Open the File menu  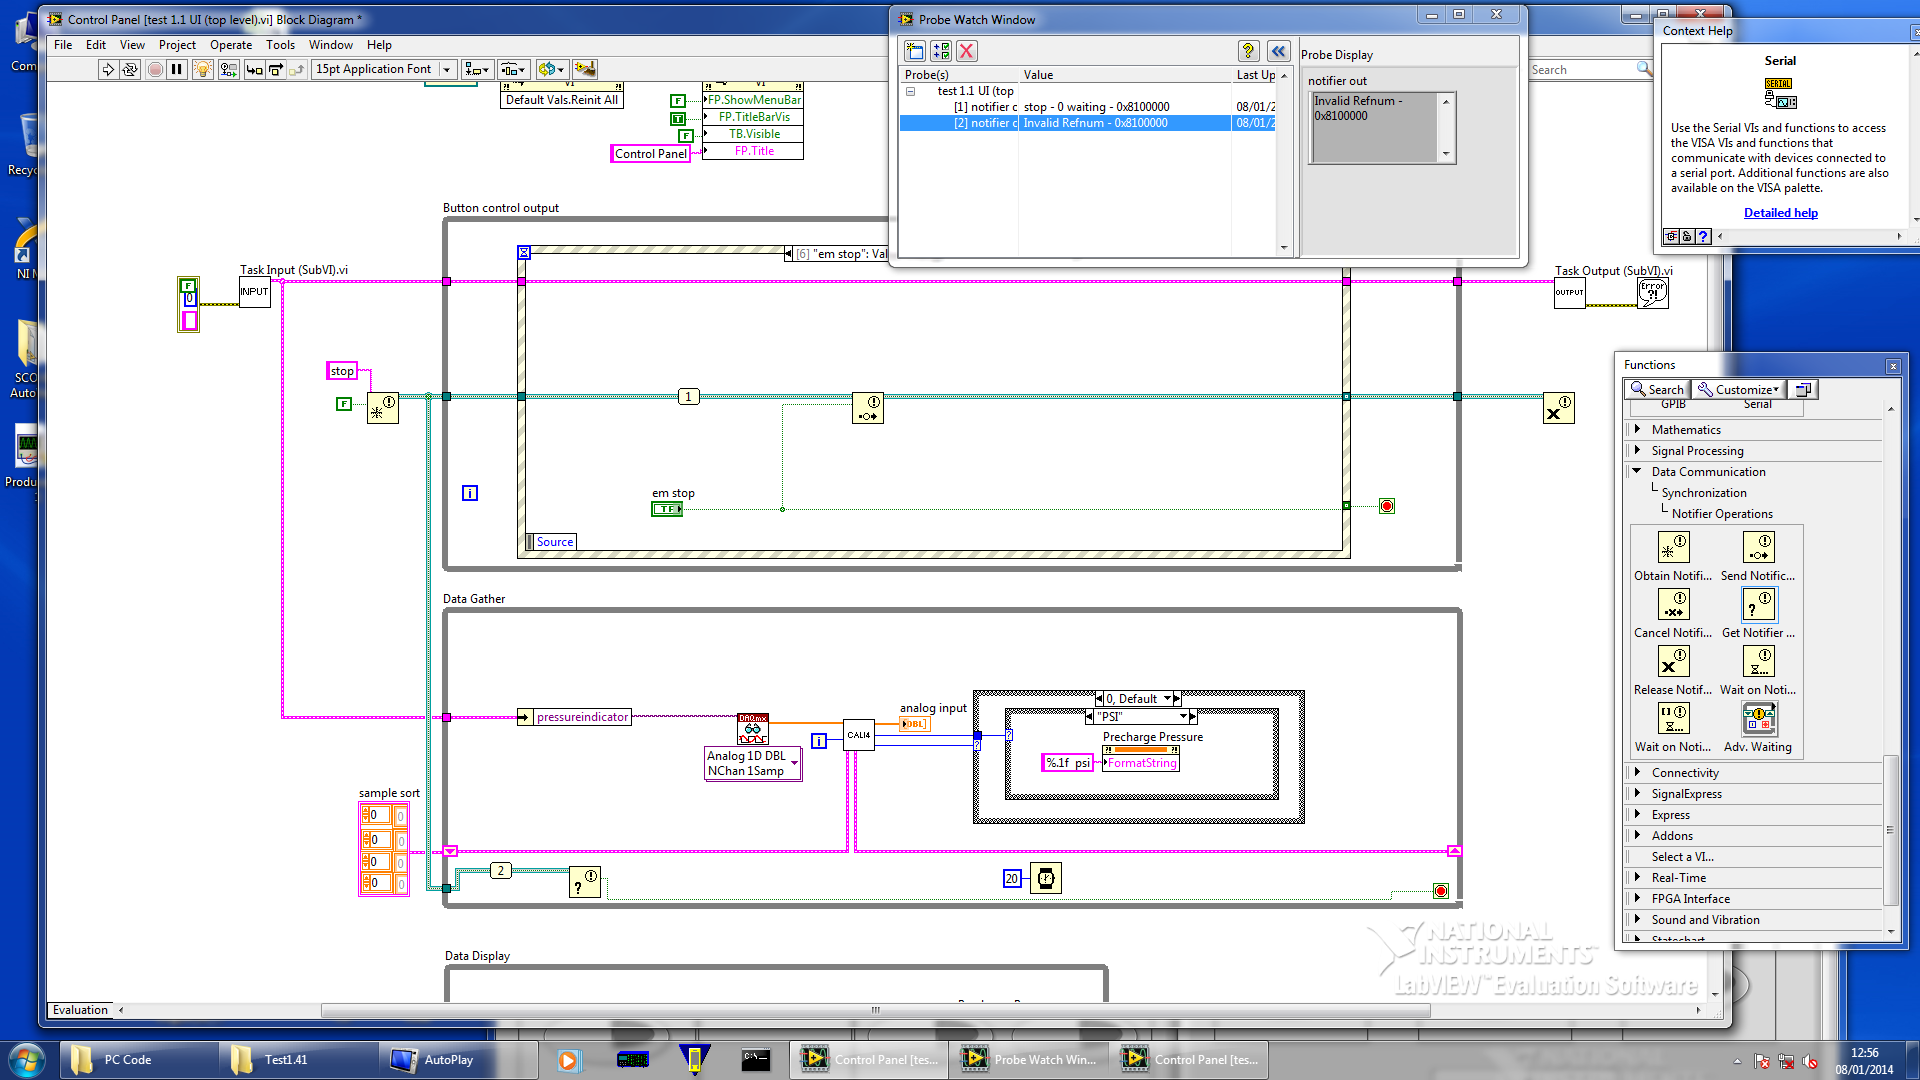(x=63, y=45)
